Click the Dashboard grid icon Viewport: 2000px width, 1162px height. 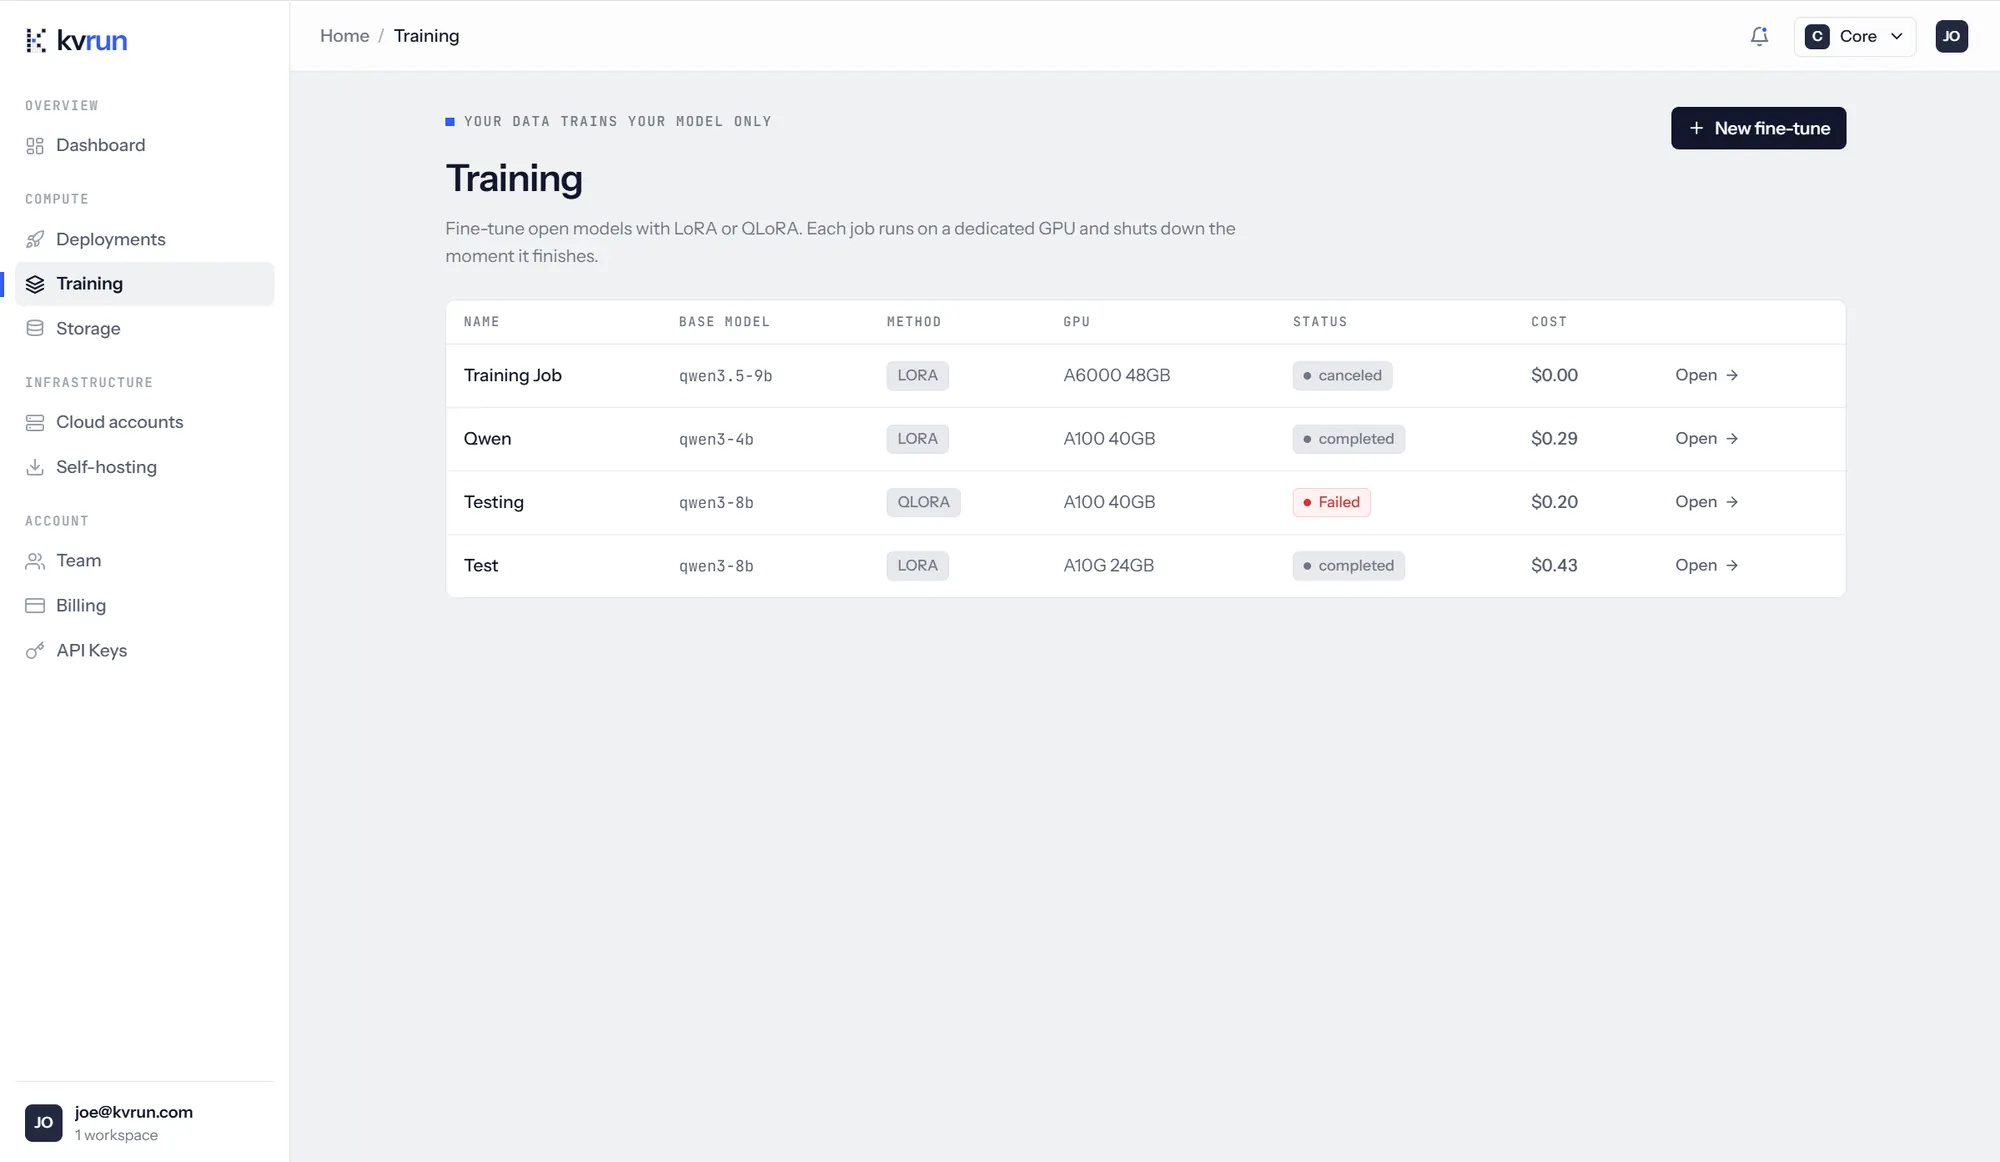(35, 146)
